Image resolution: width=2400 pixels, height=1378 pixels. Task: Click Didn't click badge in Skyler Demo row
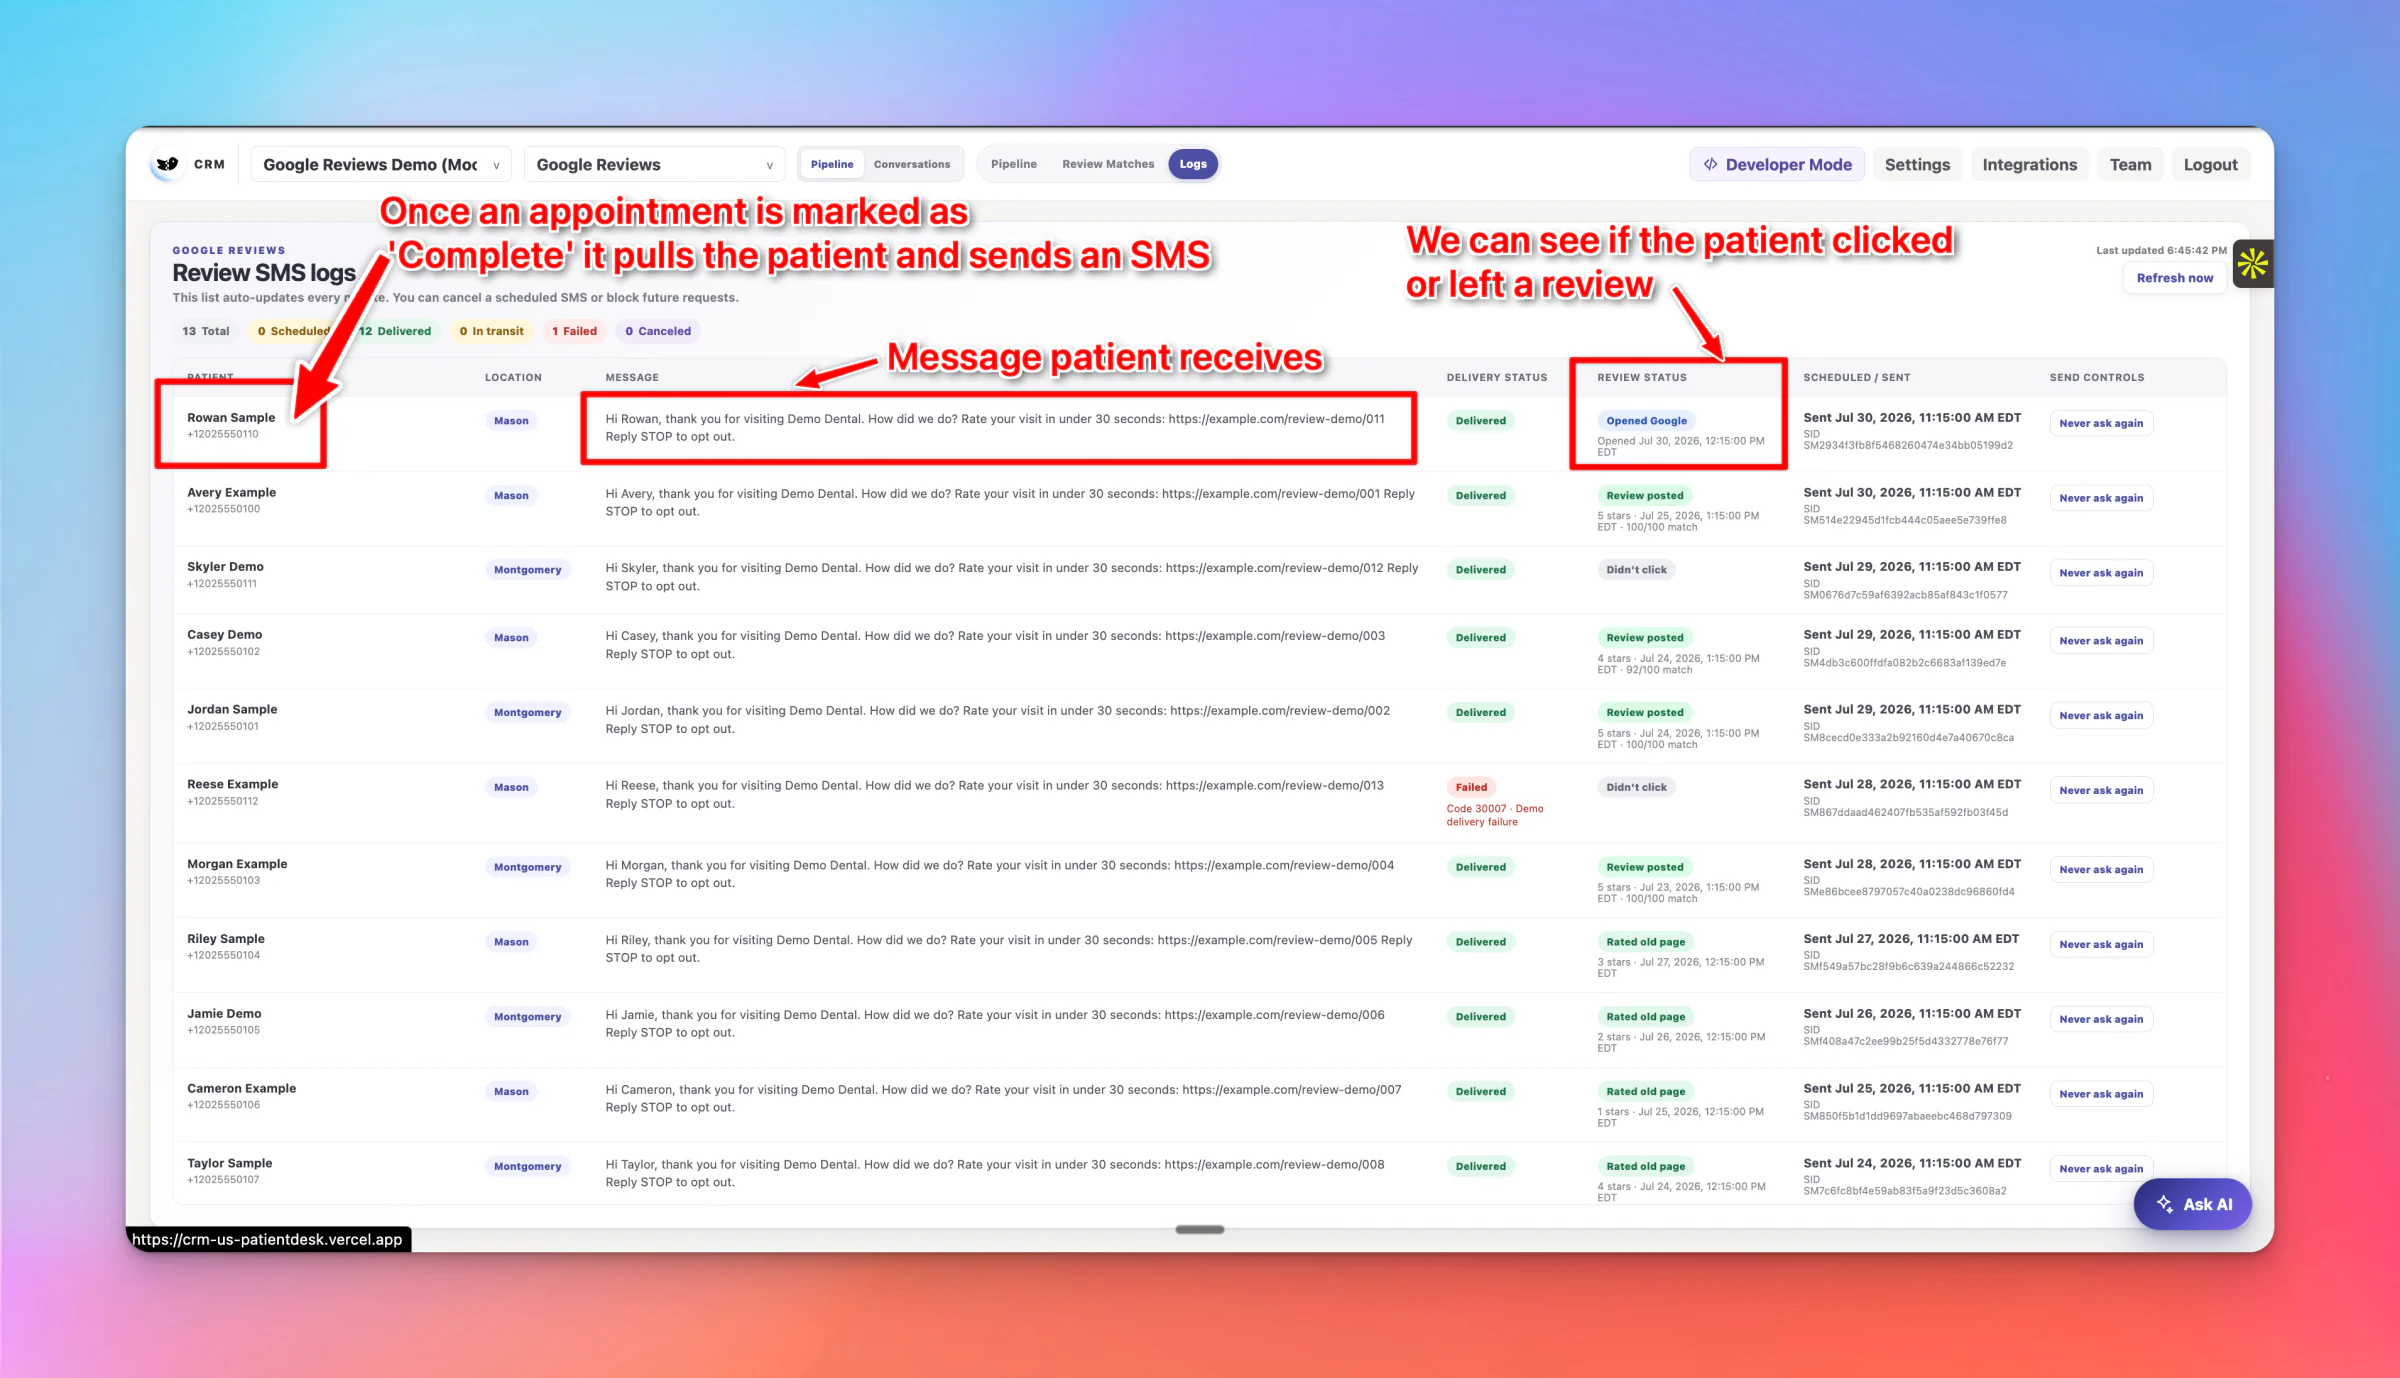click(1637, 570)
